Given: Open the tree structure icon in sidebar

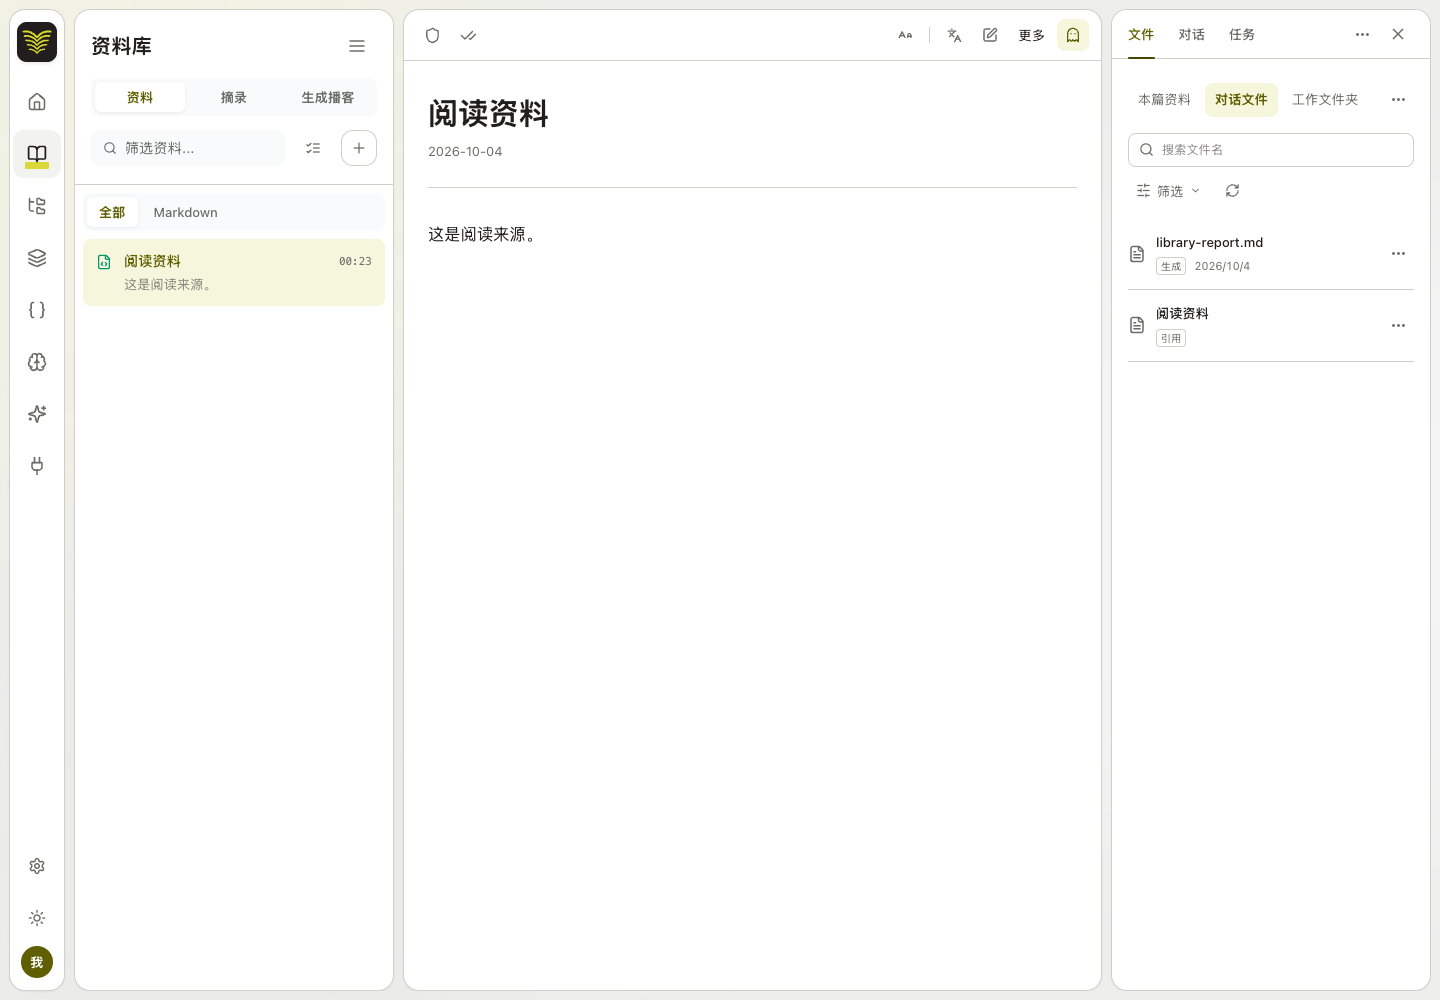Looking at the screenshot, I should pyautogui.click(x=37, y=206).
